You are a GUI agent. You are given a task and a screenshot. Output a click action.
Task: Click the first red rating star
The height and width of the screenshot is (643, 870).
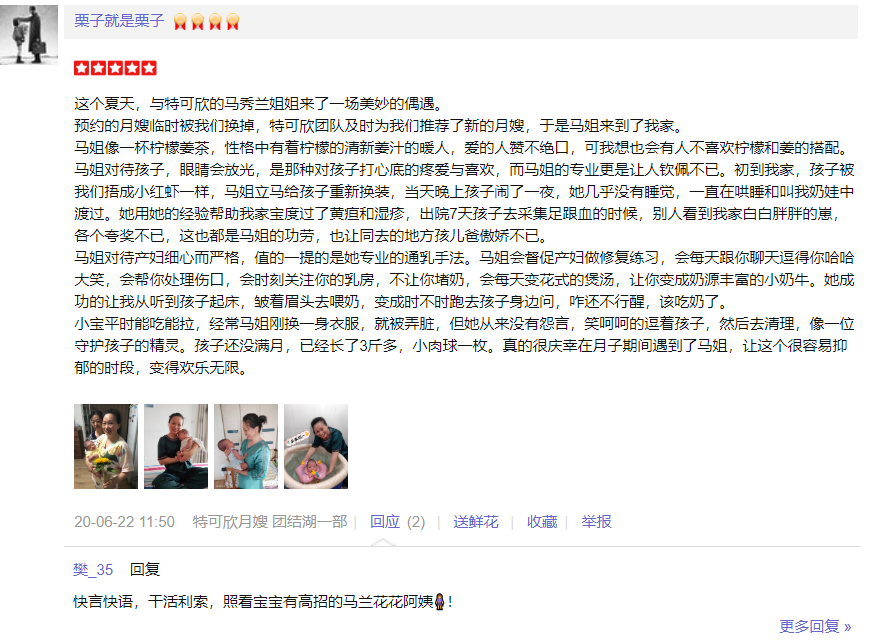[x=82, y=68]
